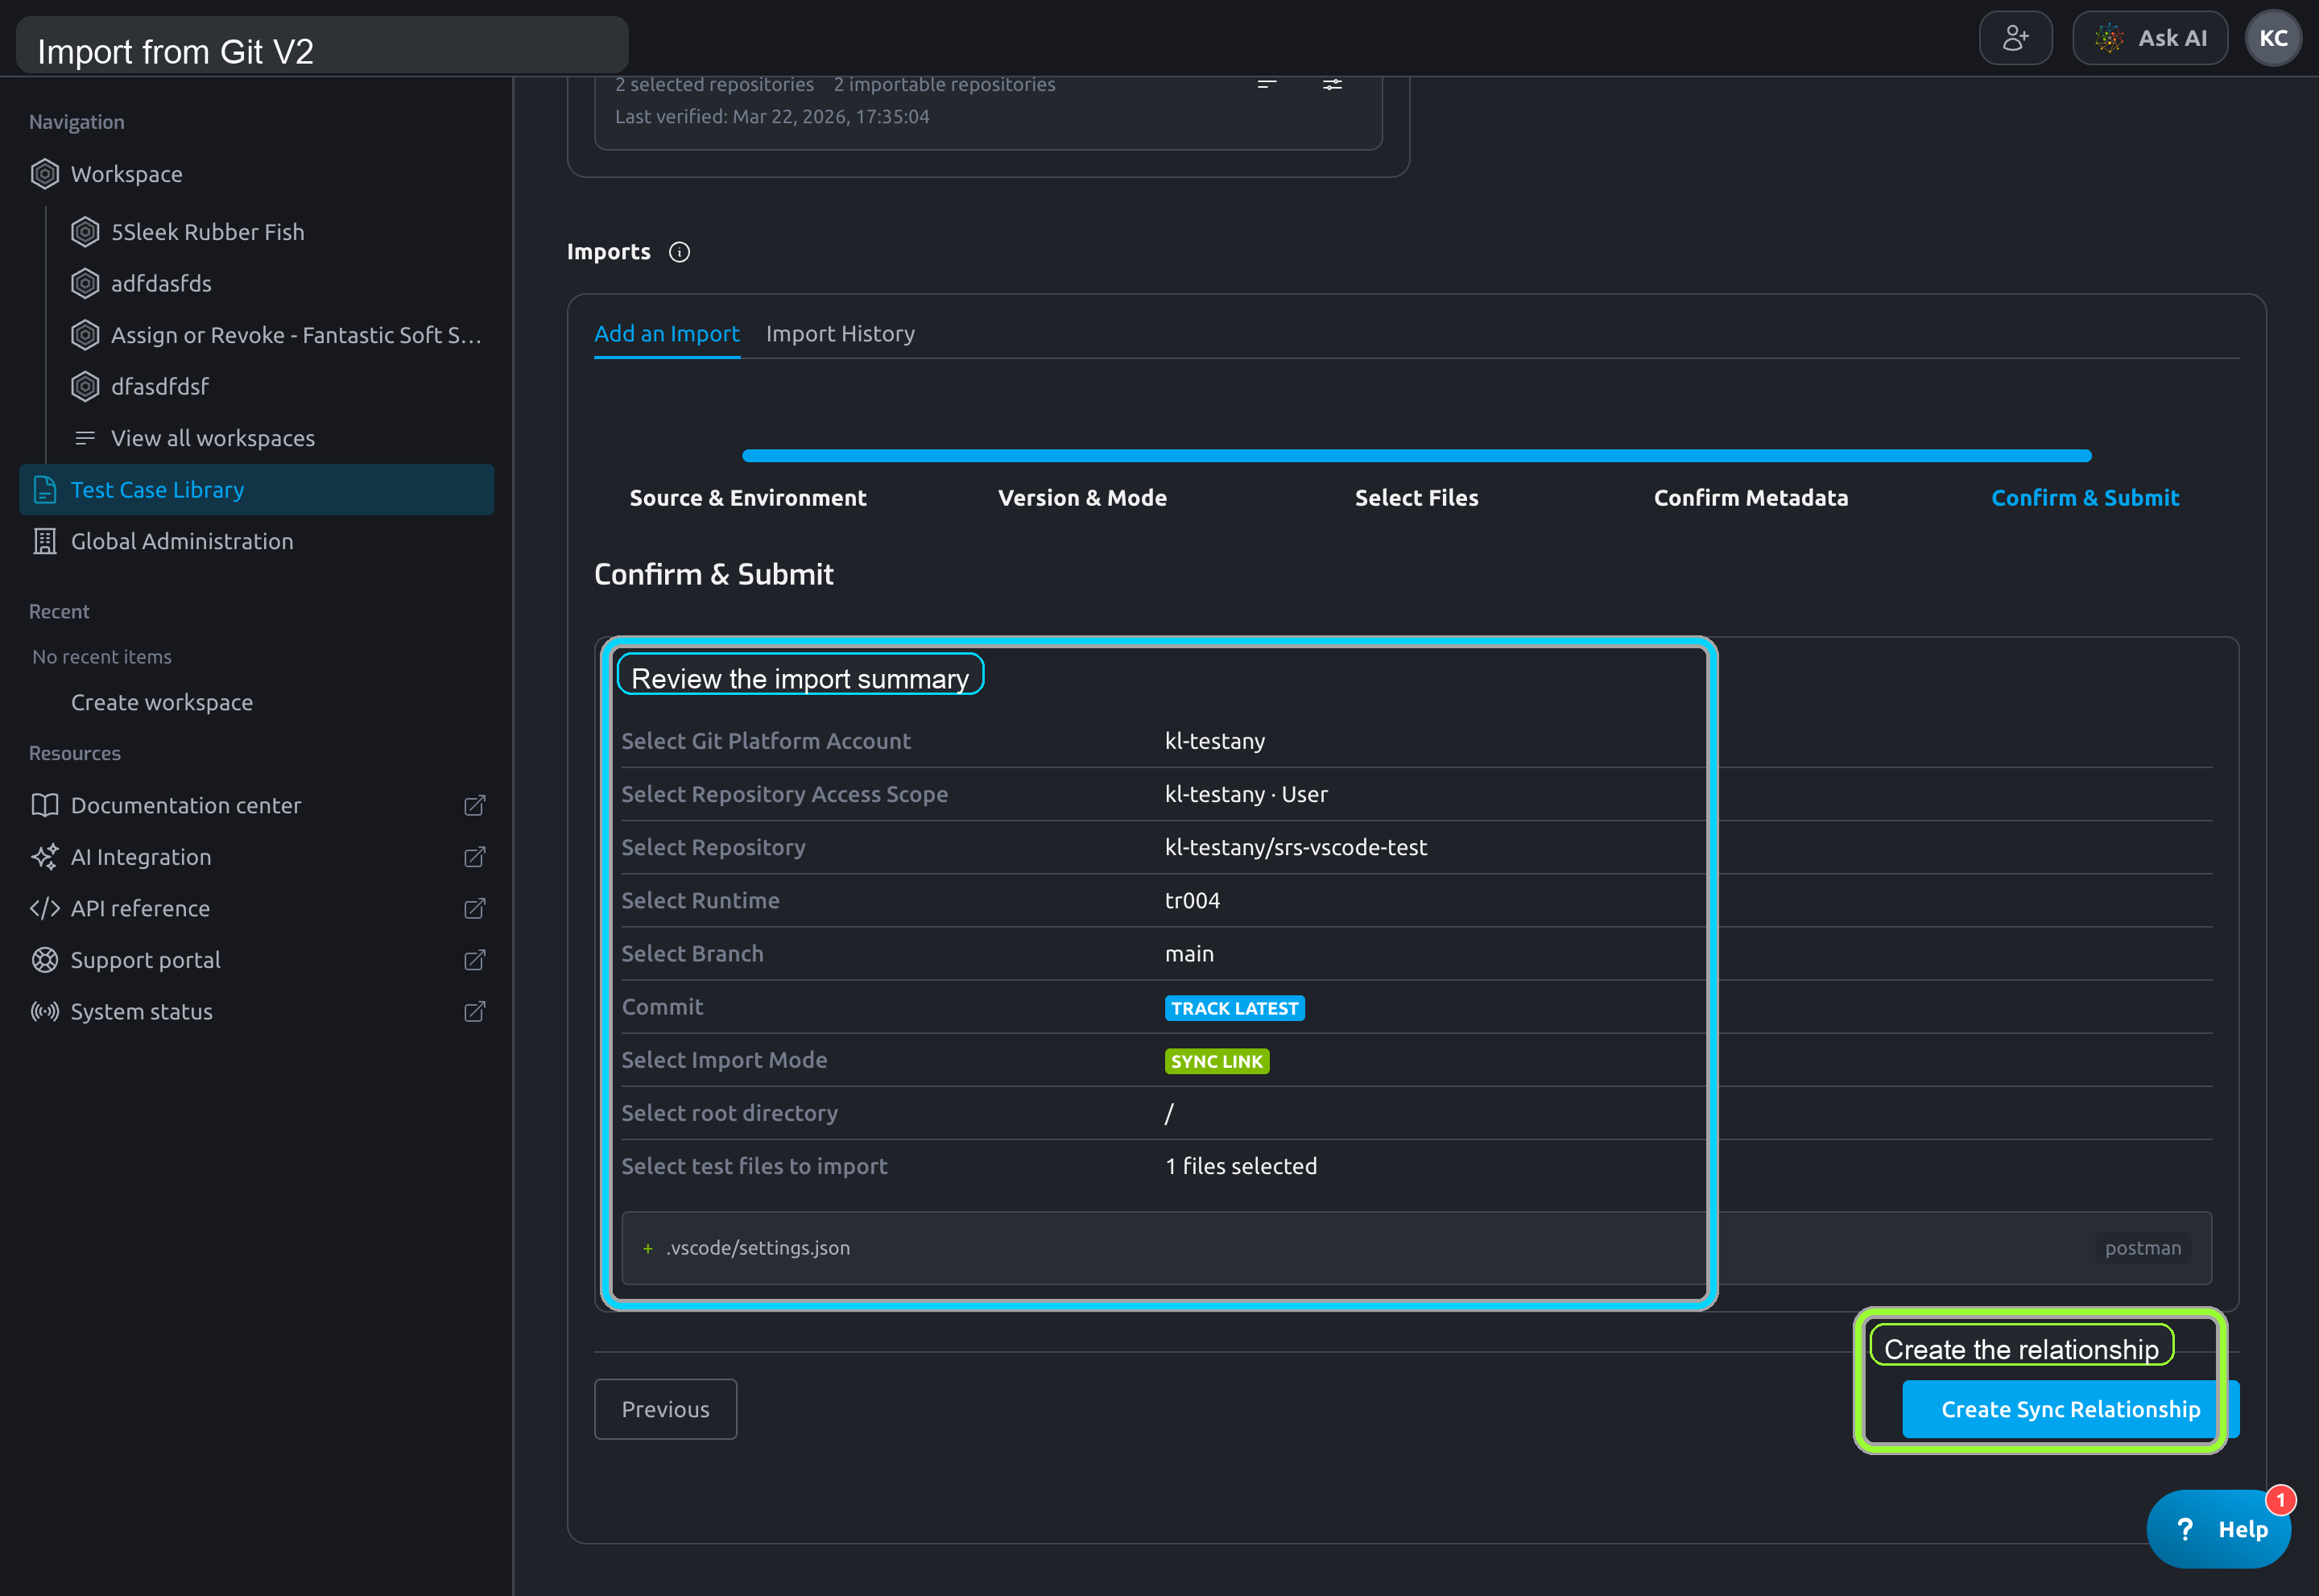Click the AI Integration sparkle icon
Image resolution: width=2319 pixels, height=1596 pixels.
[45, 857]
